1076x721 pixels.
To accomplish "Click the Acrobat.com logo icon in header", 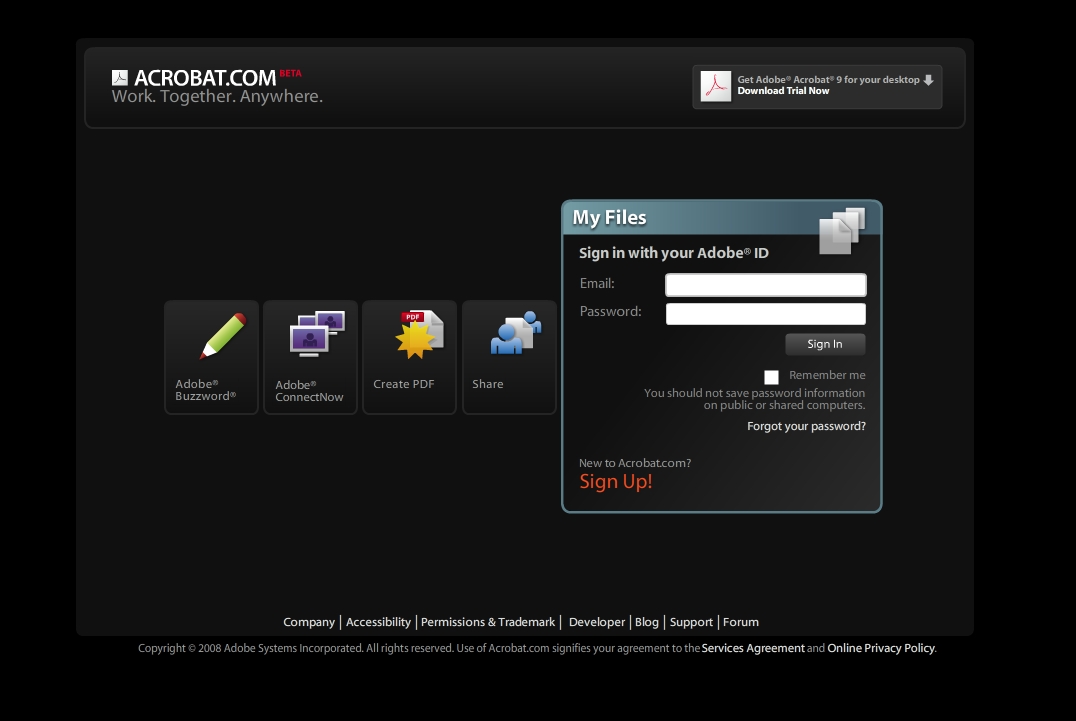I will [x=120, y=78].
